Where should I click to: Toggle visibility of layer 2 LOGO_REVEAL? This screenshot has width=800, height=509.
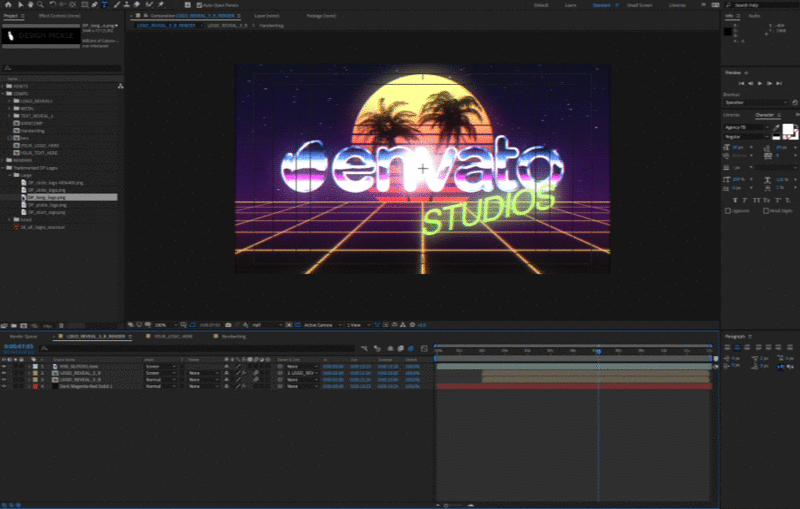coord(4,373)
